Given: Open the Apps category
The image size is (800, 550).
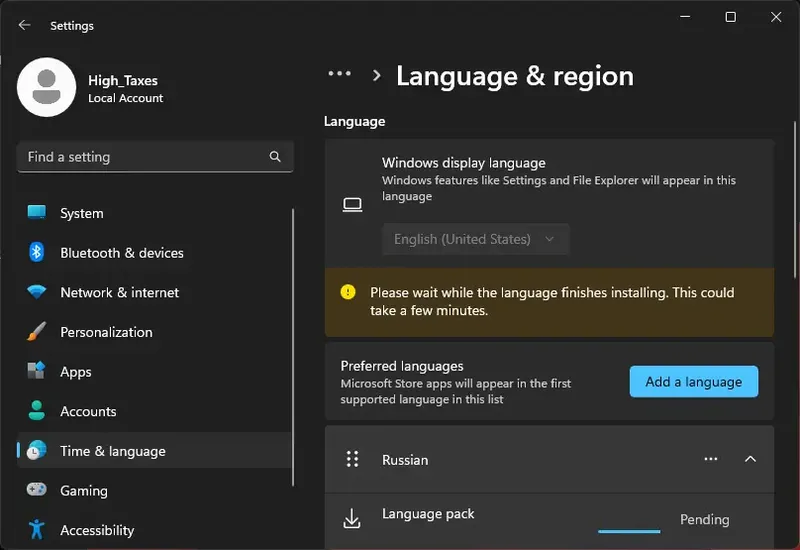Looking at the screenshot, I should coord(155,371).
